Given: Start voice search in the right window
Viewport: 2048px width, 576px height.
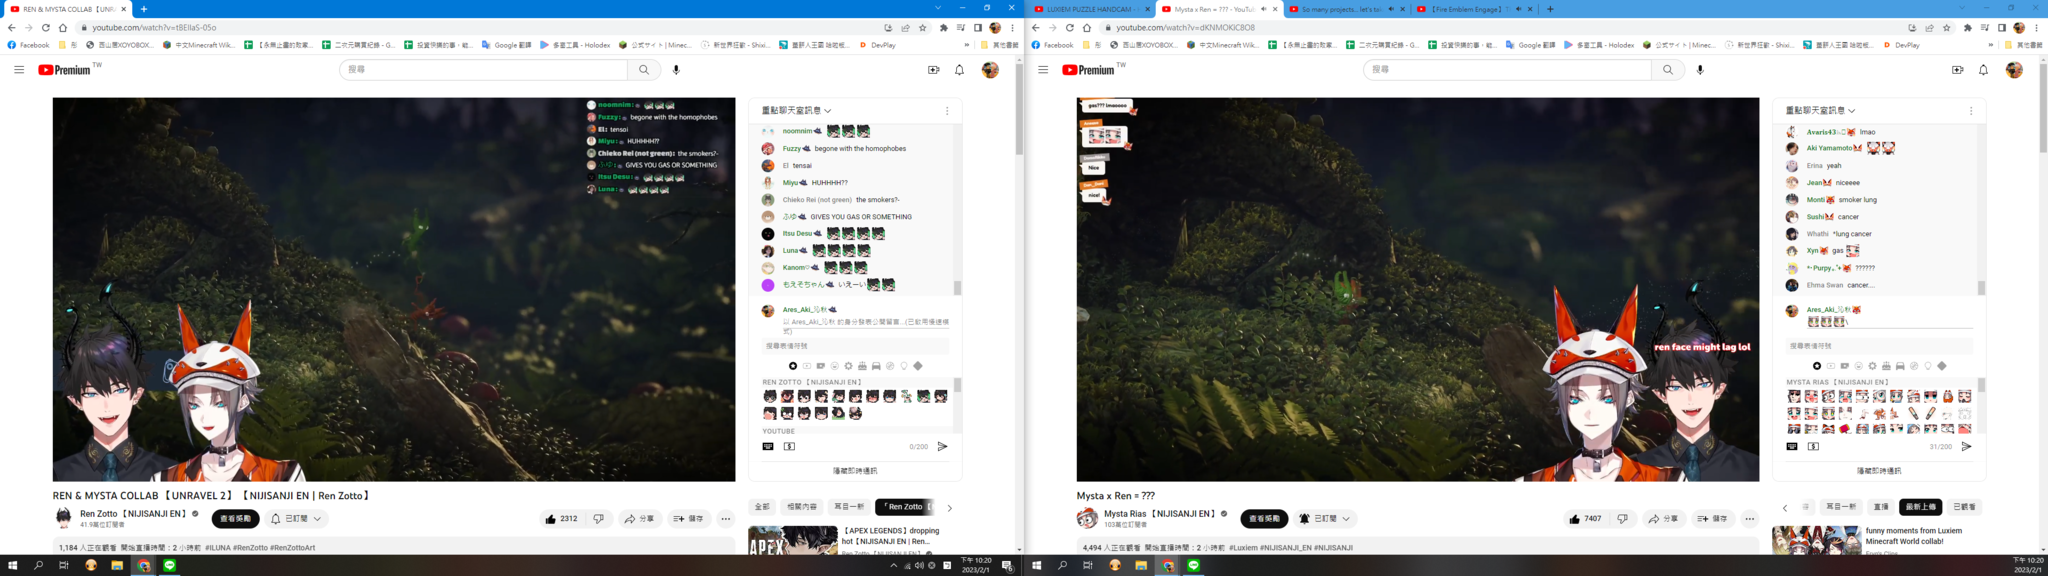Looking at the screenshot, I should (1700, 70).
